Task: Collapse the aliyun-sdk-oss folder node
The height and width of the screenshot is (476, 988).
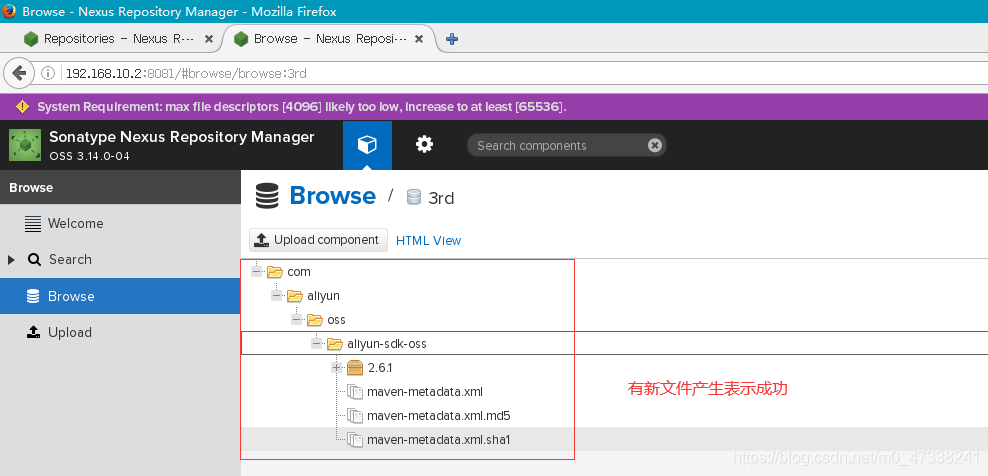Action: click(316, 344)
